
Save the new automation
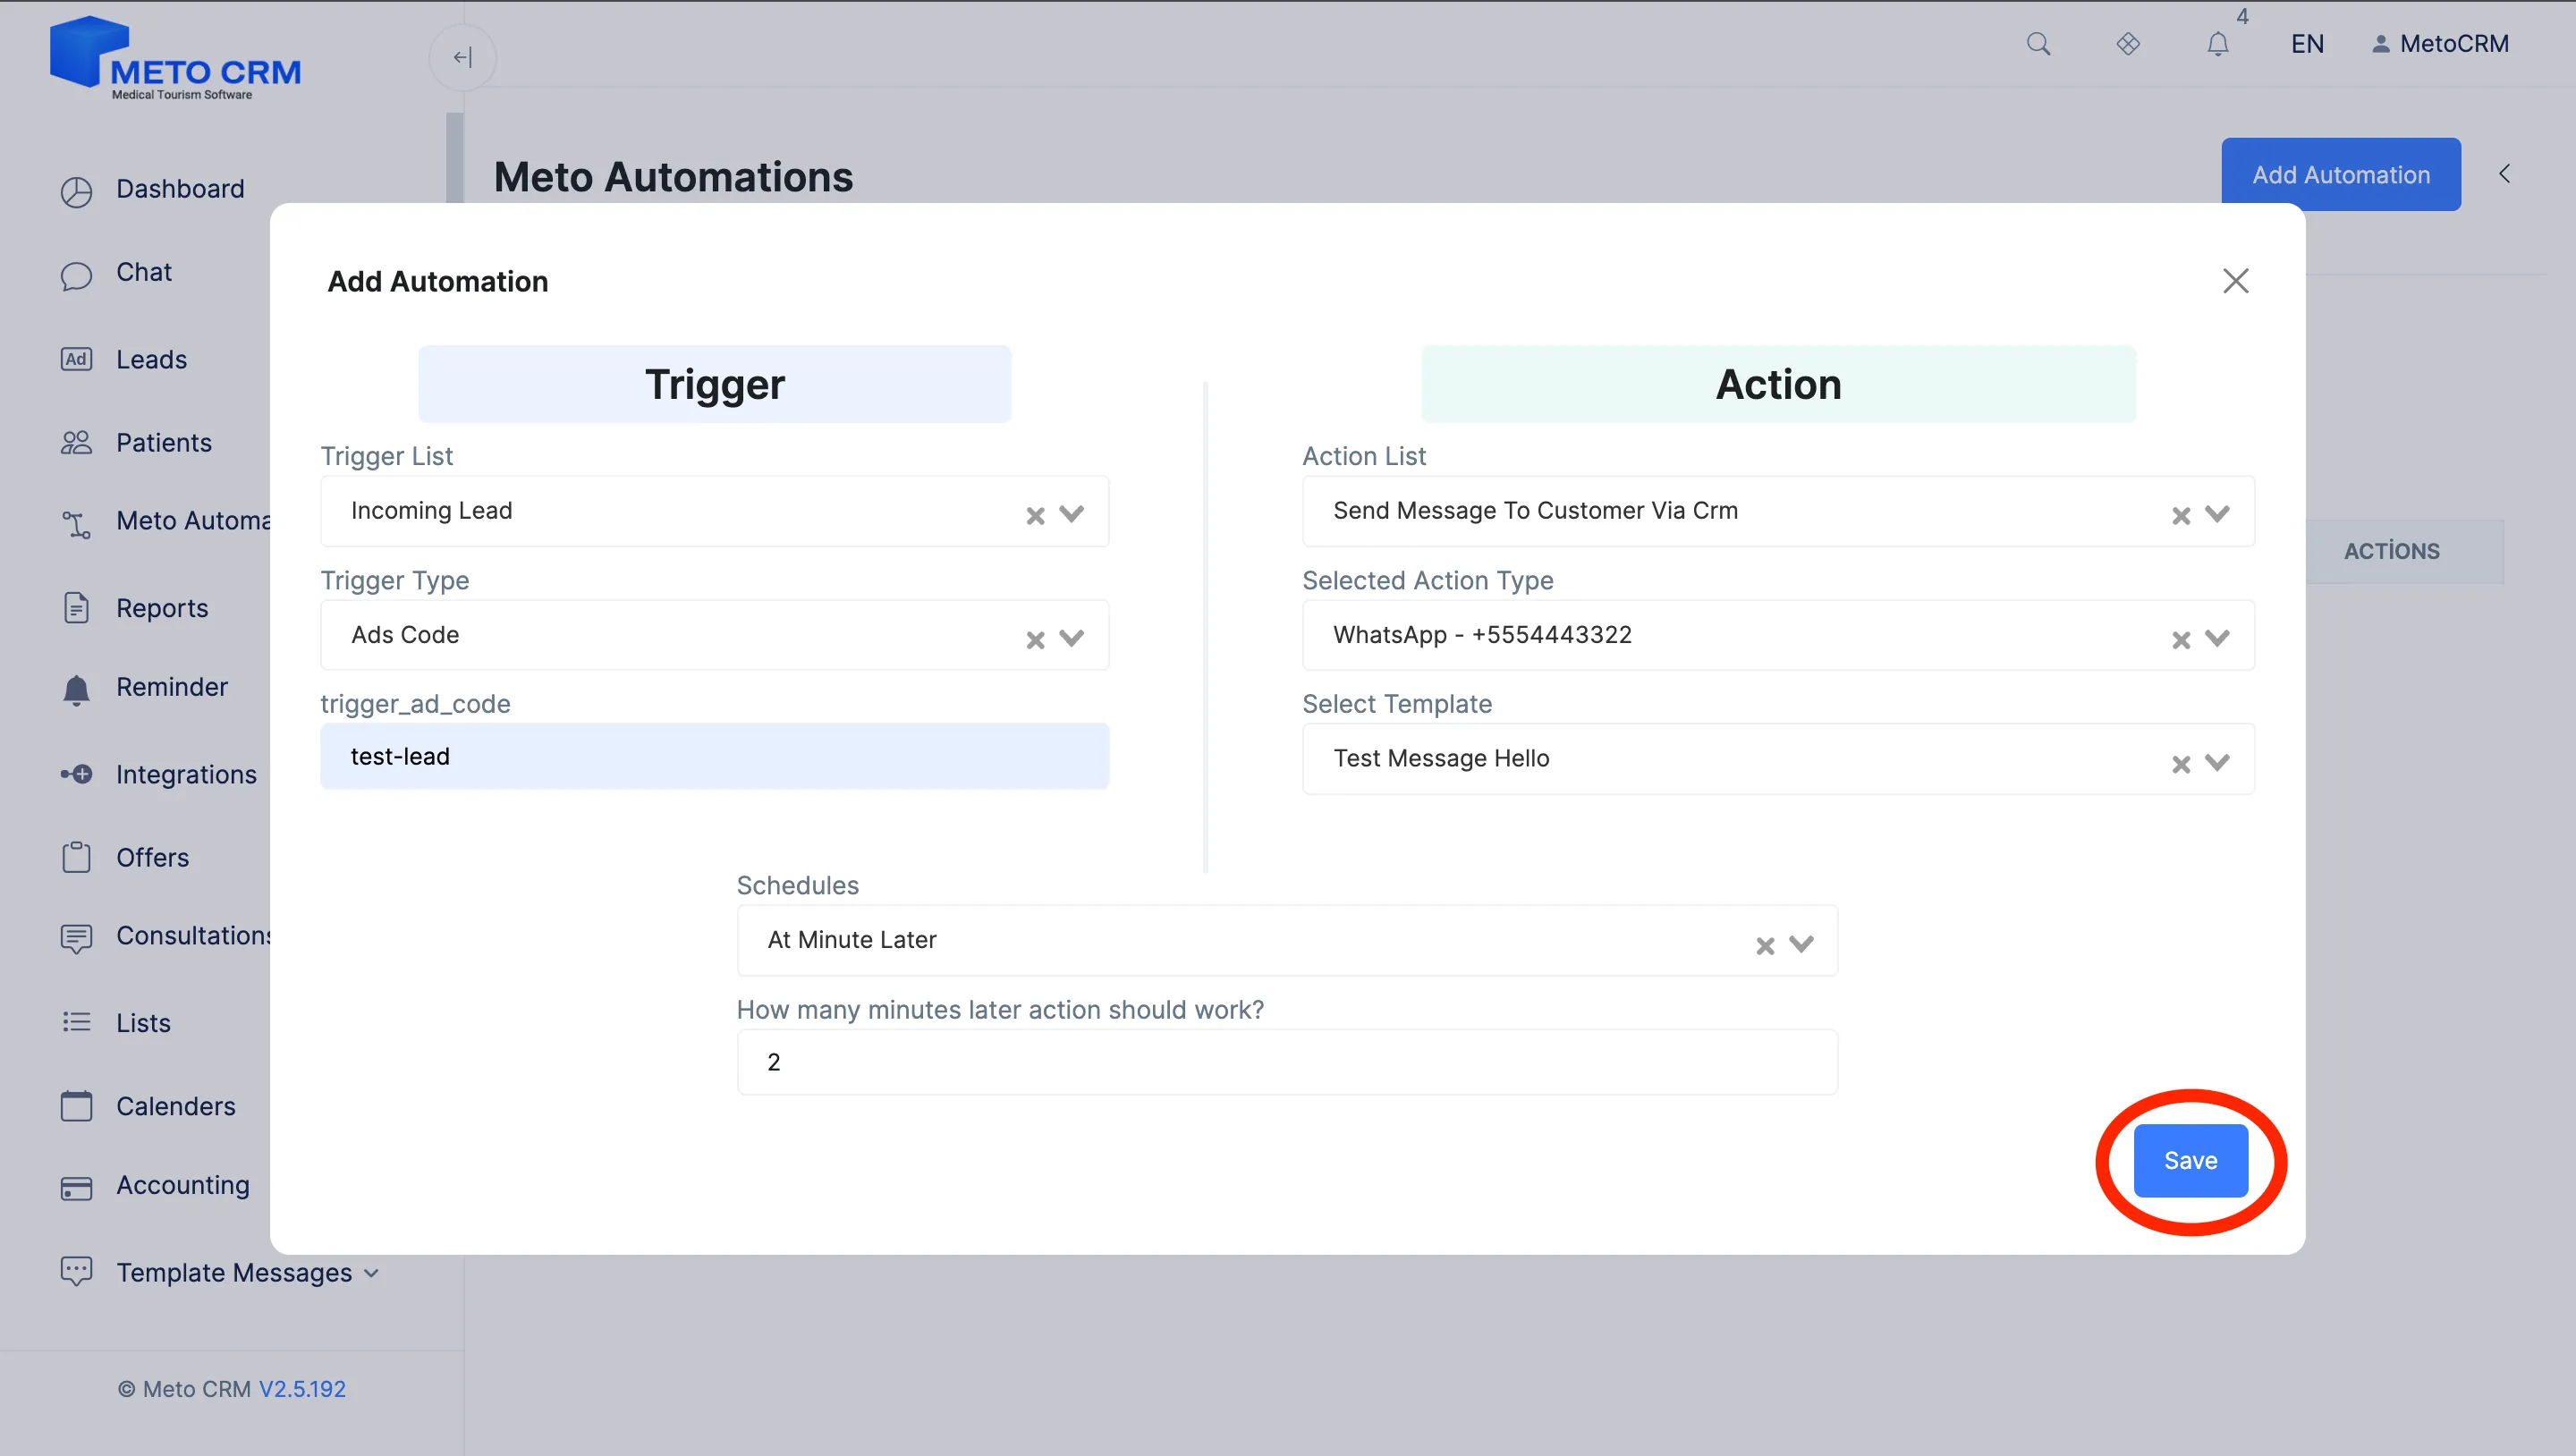(2191, 1161)
